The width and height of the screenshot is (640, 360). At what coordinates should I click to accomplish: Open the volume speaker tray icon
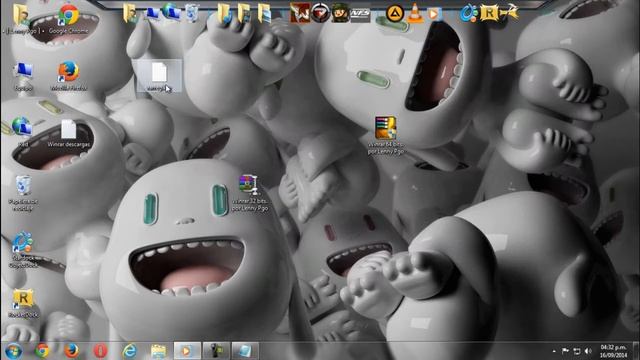coord(588,351)
